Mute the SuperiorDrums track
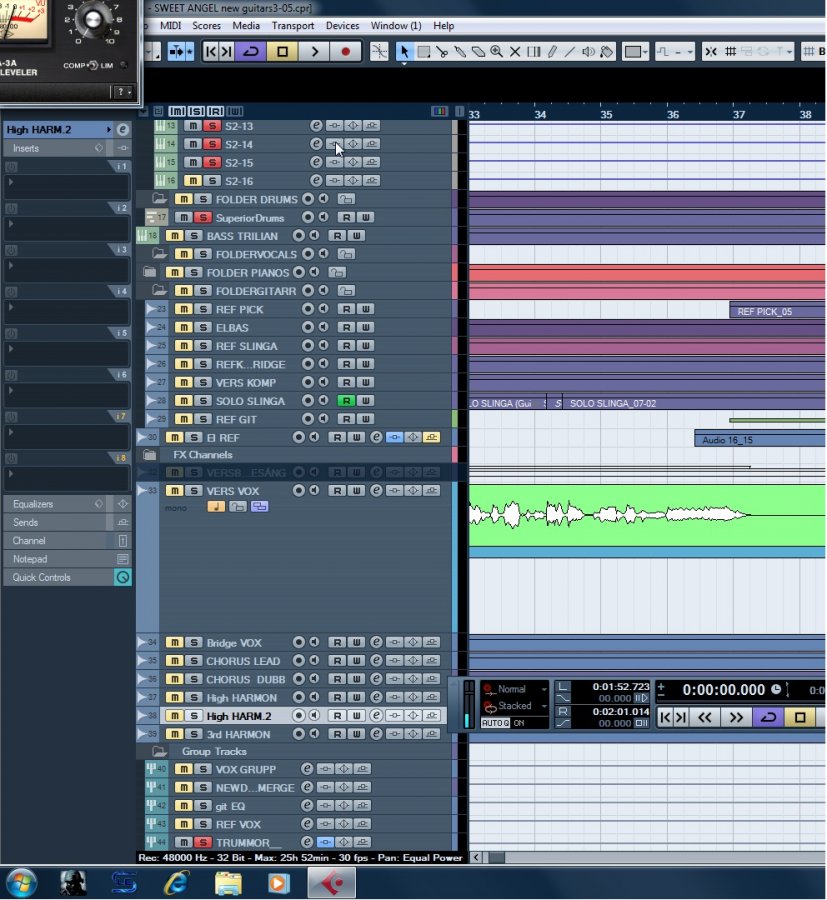The height and width of the screenshot is (900, 827). pos(184,218)
